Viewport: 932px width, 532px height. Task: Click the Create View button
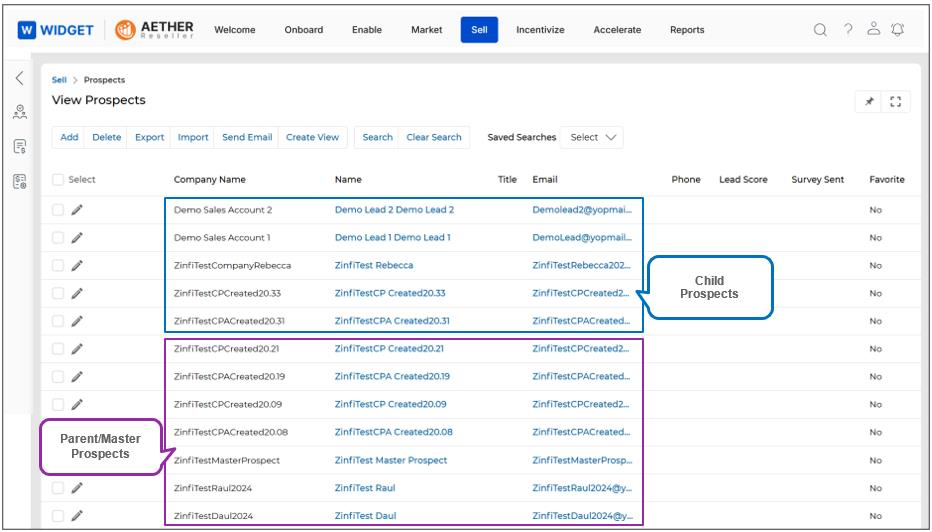(x=313, y=137)
